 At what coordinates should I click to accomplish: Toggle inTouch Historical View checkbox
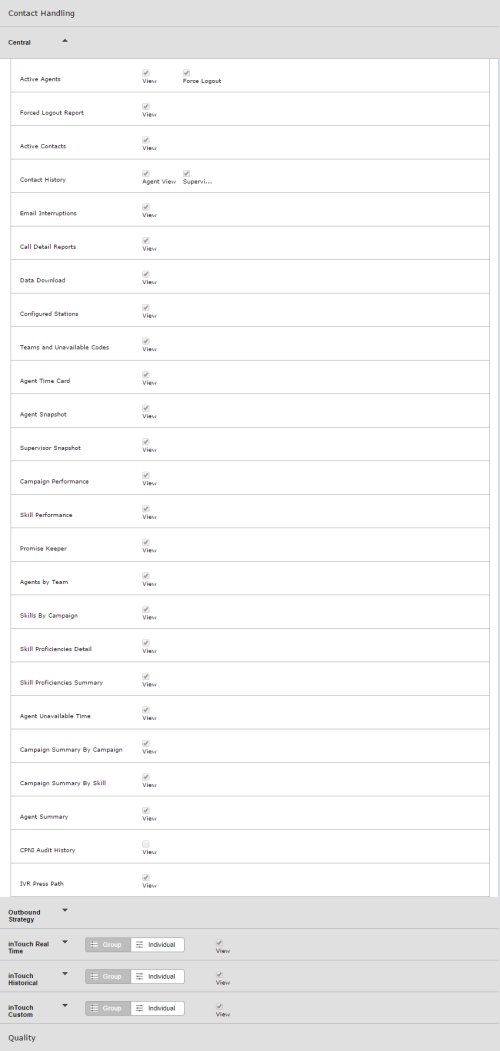[219, 975]
